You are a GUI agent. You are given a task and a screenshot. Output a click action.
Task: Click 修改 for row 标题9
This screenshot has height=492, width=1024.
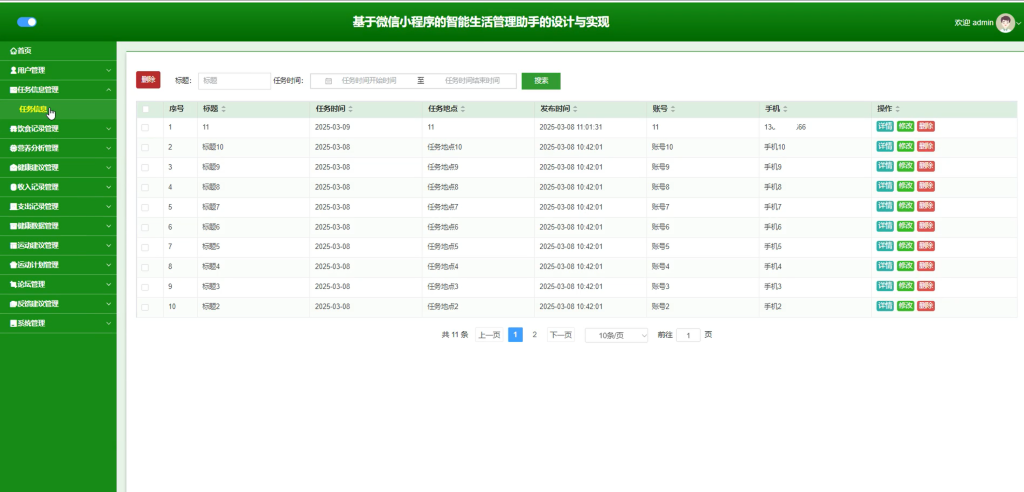(905, 167)
